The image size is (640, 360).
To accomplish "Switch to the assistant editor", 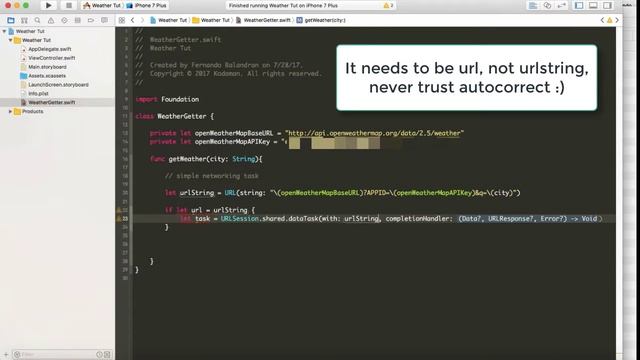I will (x=547, y=5).
